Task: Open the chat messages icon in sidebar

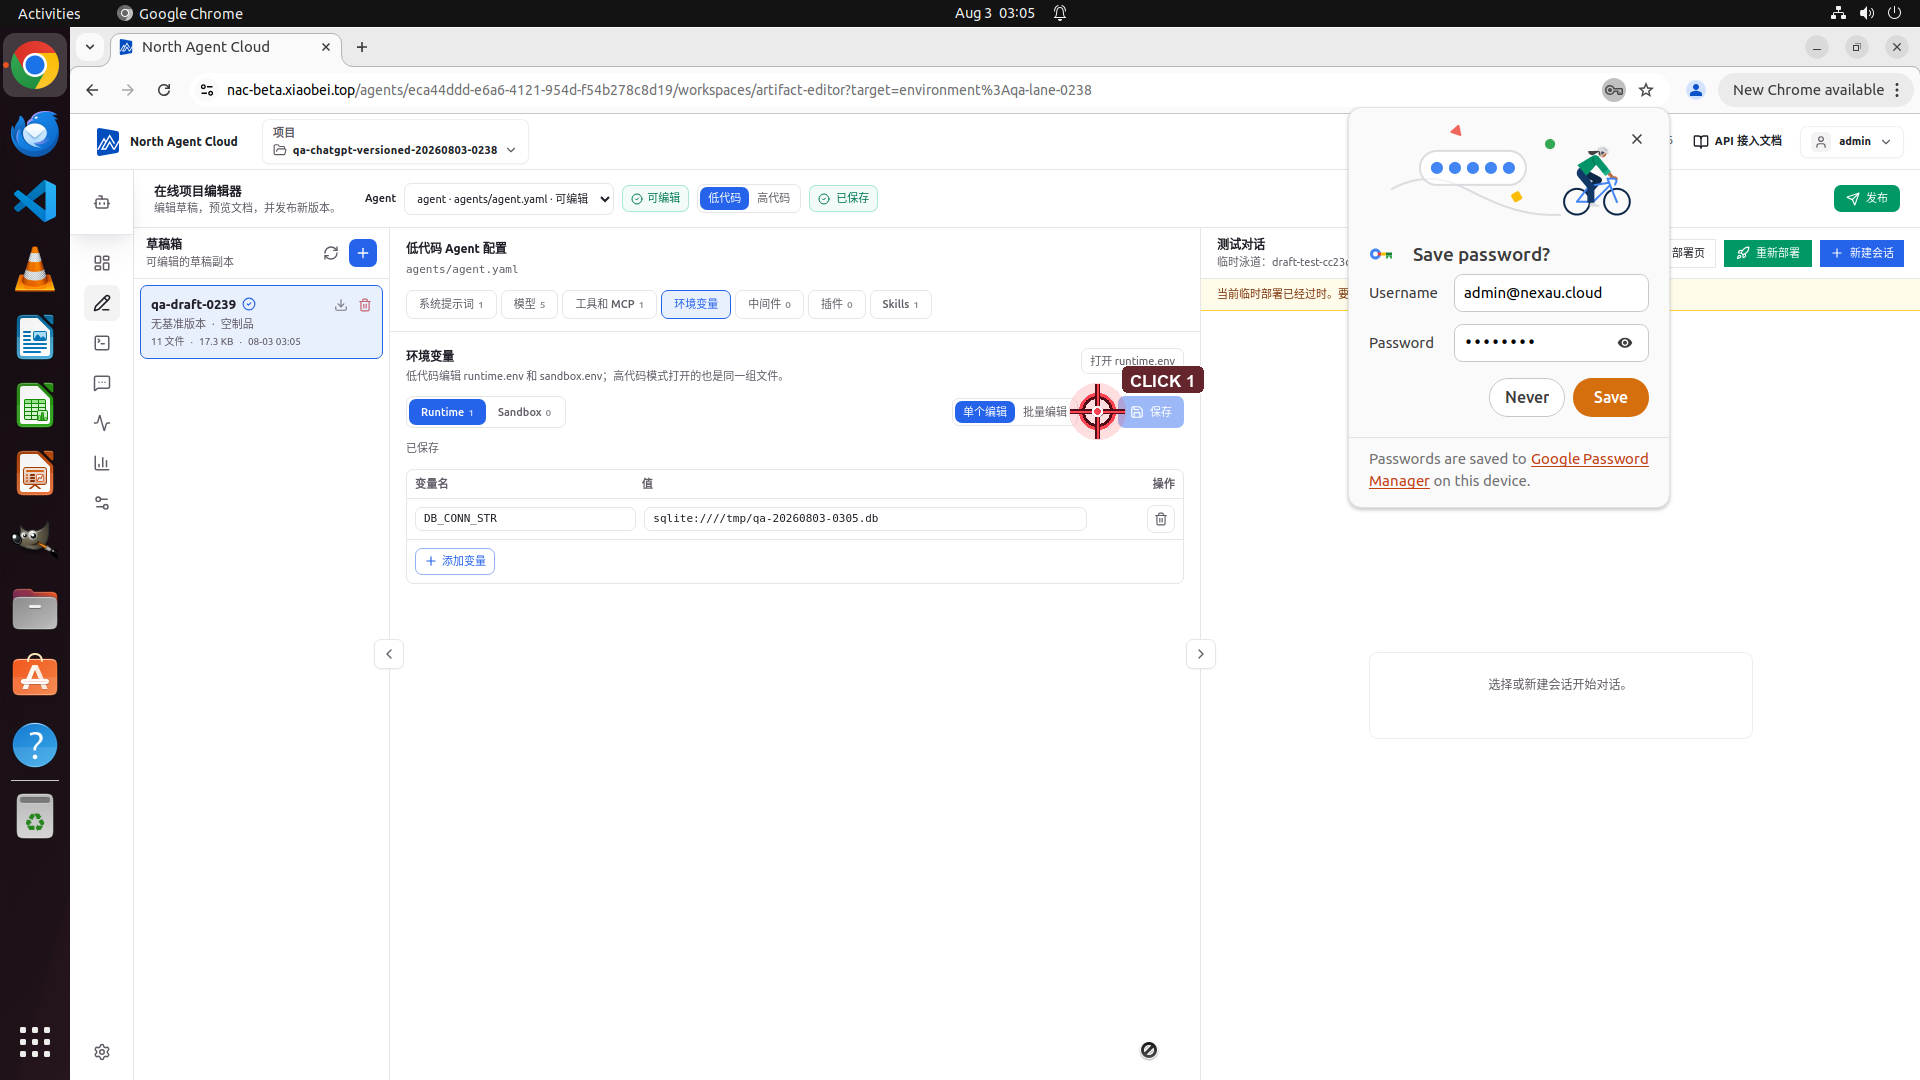Action: point(102,383)
